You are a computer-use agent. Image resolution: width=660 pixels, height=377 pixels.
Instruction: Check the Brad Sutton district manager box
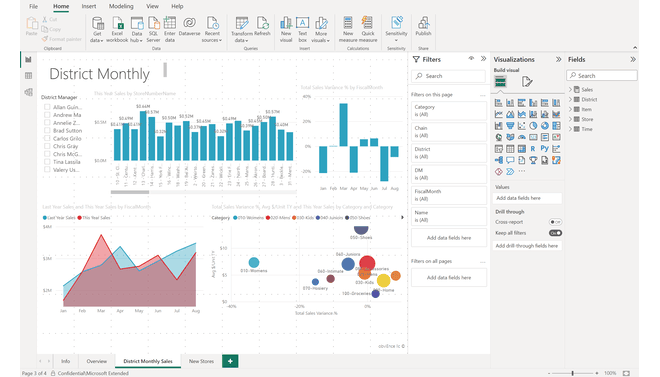pyautogui.click(x=47, y=130)
